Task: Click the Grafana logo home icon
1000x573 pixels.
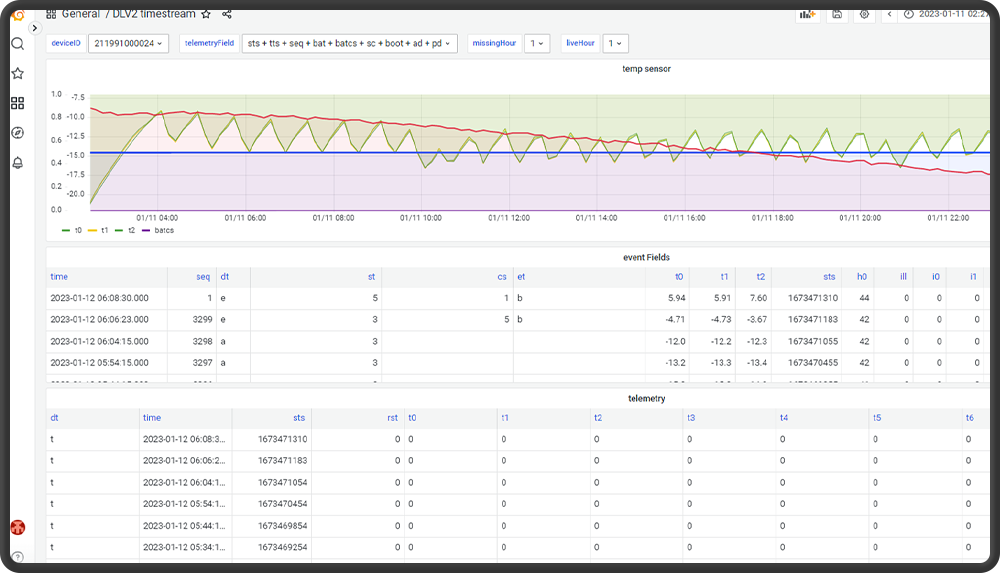Action: 17,16
